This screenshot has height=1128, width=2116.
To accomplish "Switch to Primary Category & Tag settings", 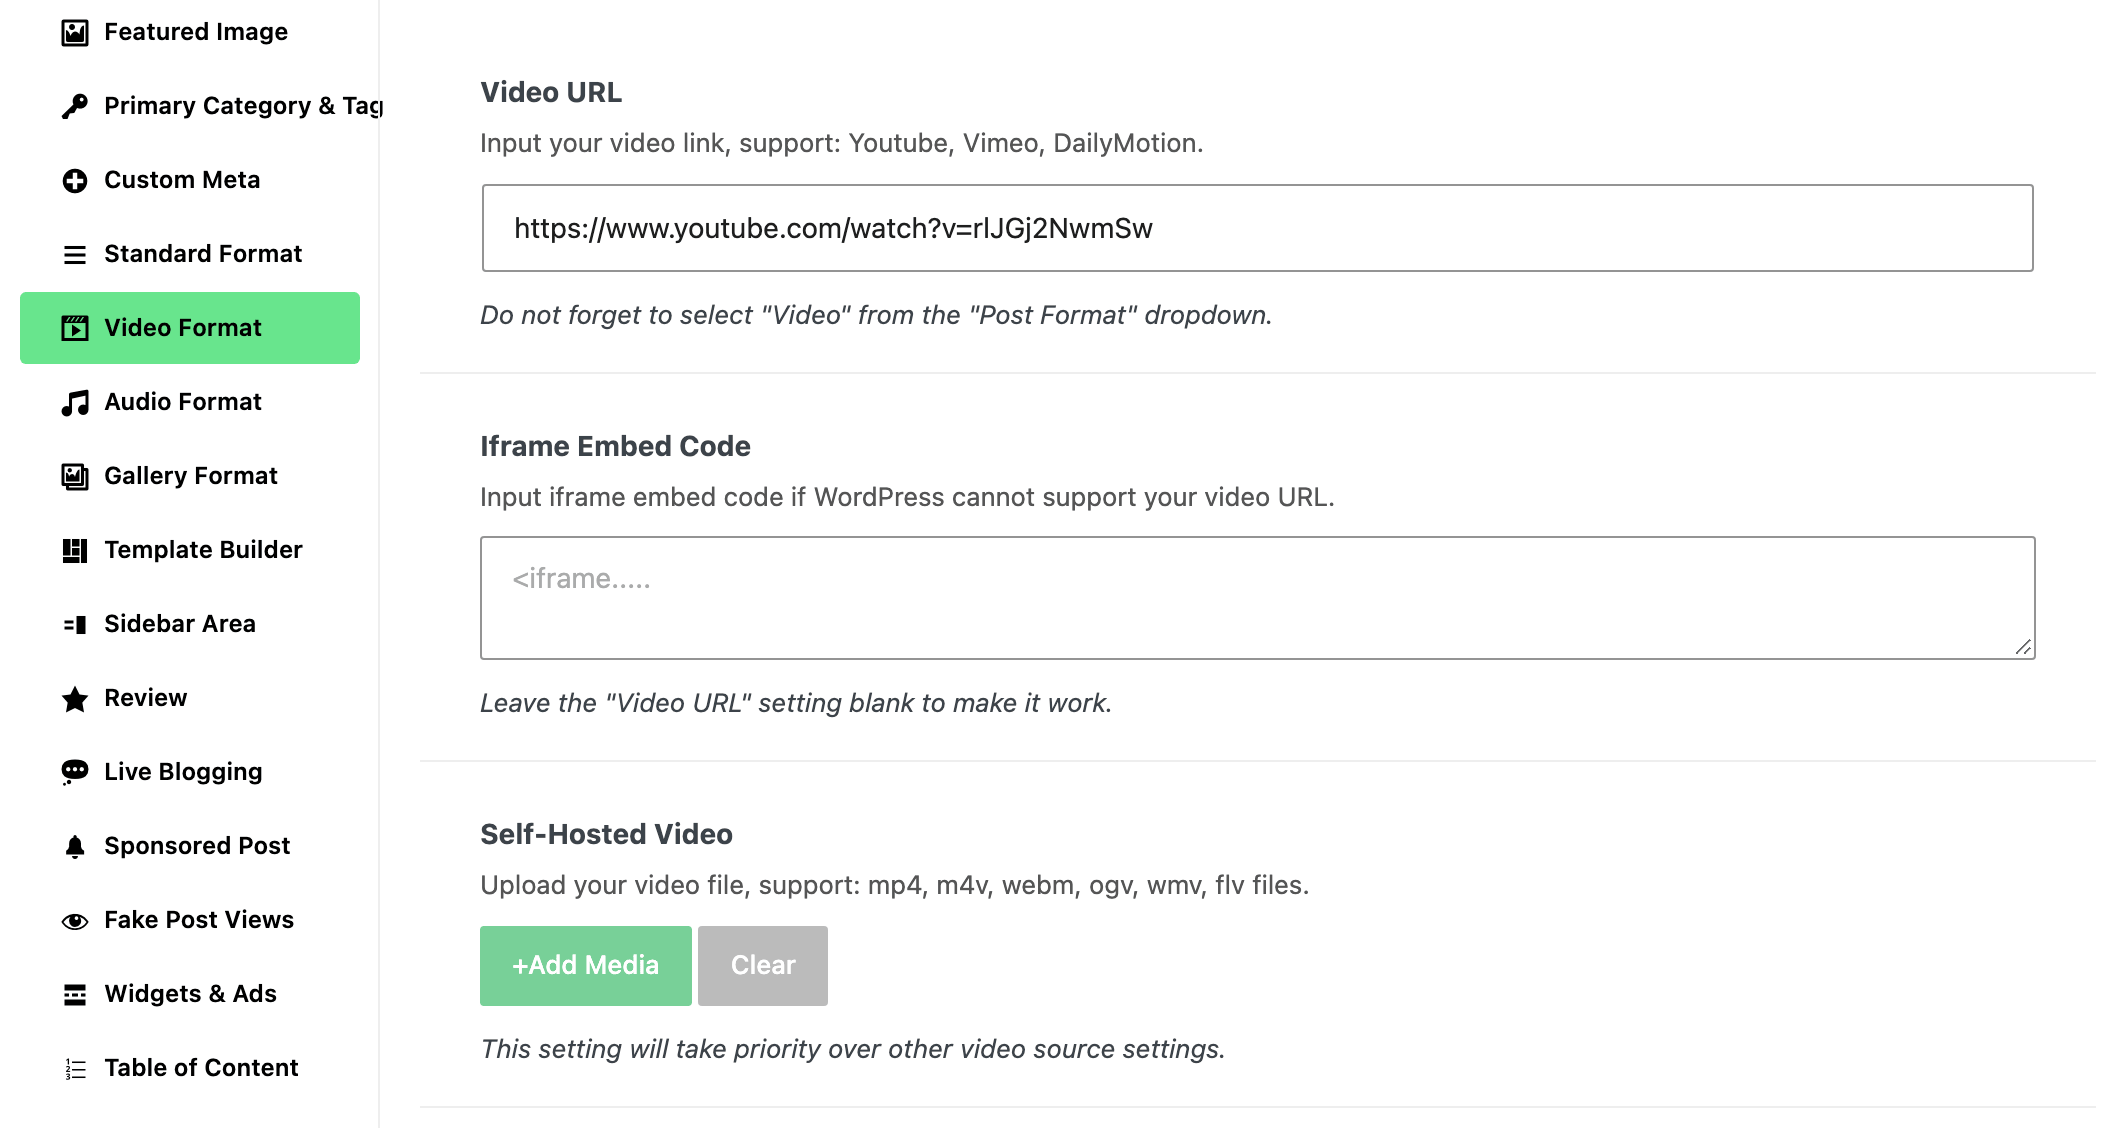I will (190, 106).
